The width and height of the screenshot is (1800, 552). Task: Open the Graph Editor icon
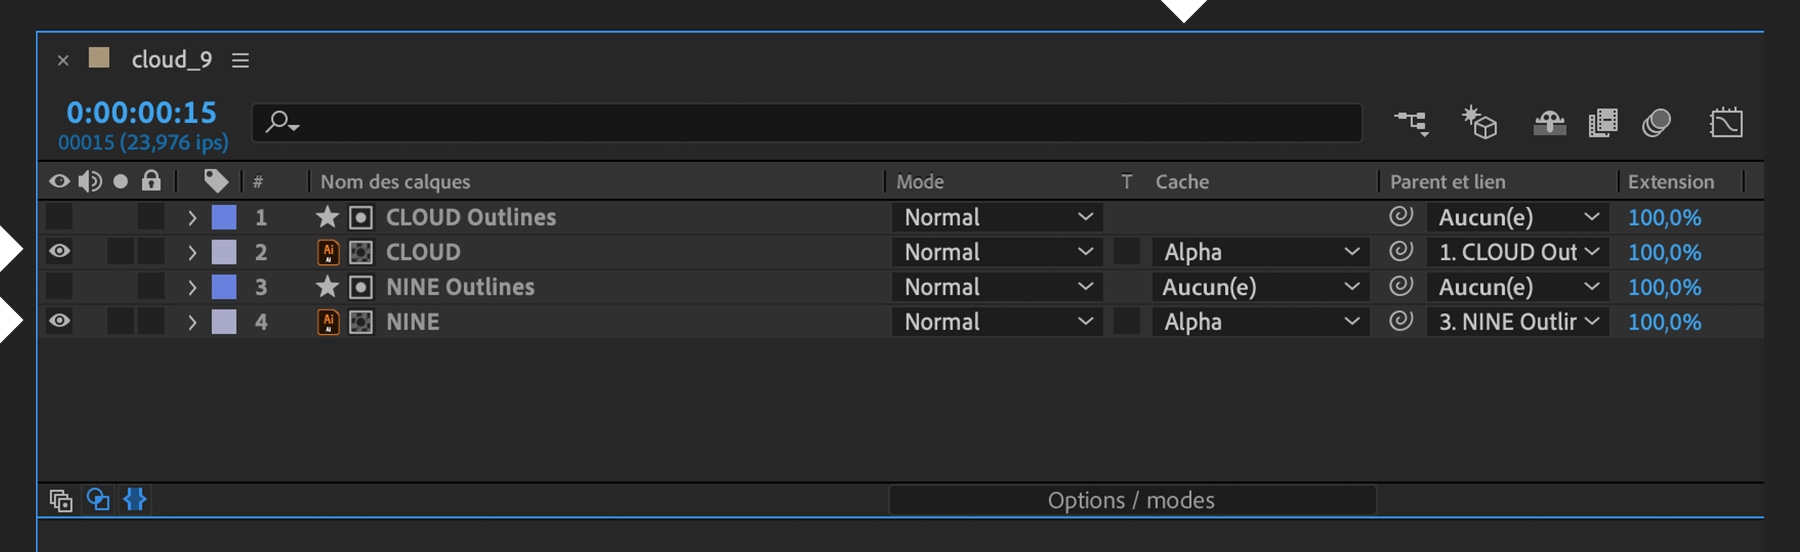tap(1726, 123)
